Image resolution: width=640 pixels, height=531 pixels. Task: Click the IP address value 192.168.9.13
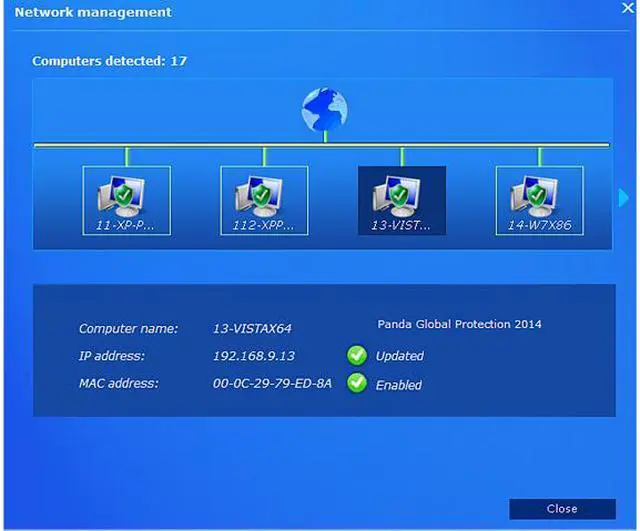(x=253, y=356)
